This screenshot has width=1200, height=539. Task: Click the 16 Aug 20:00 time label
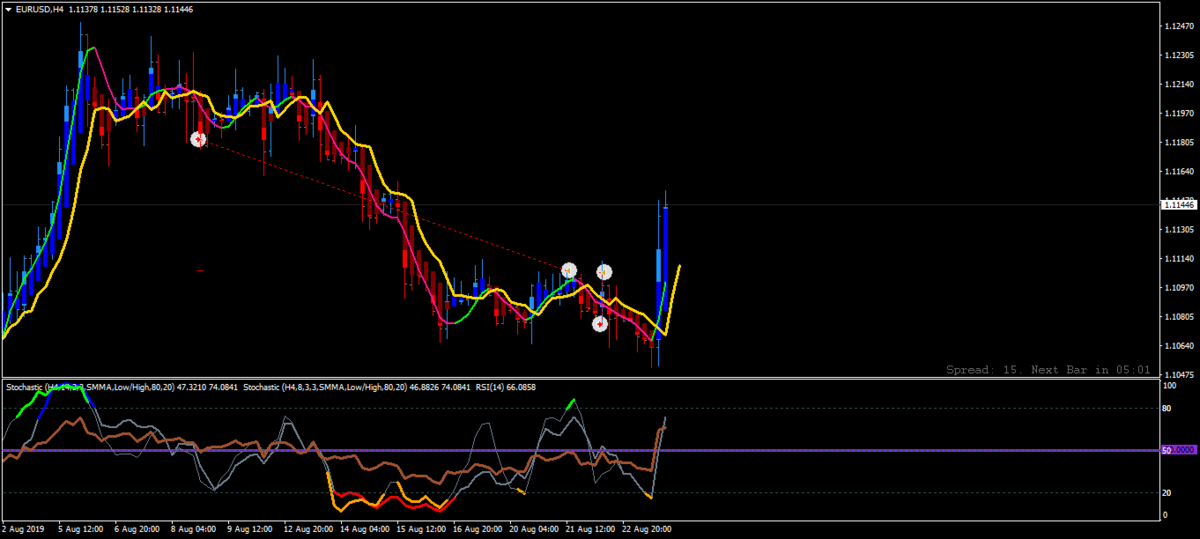tap(478, 528)
